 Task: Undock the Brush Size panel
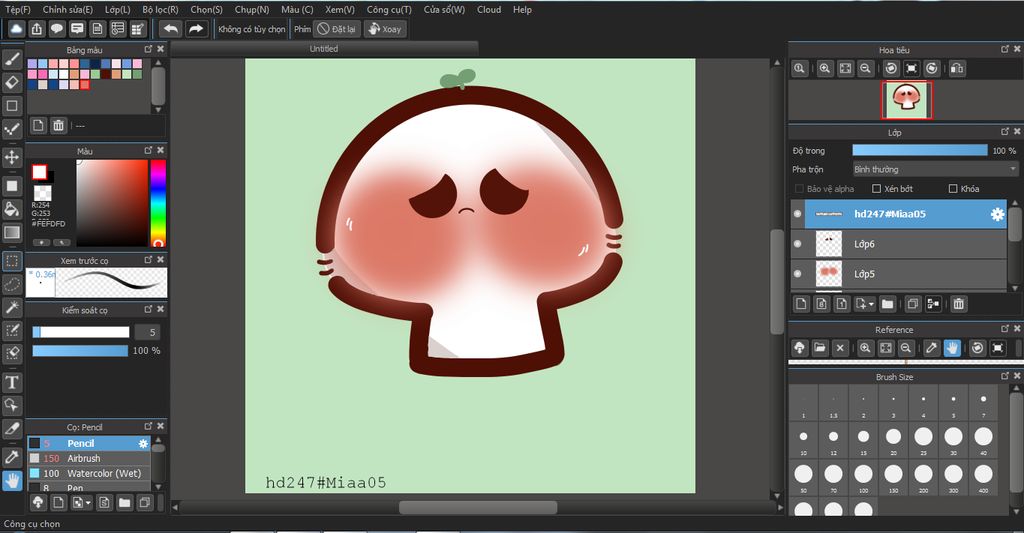[1005, 376]
